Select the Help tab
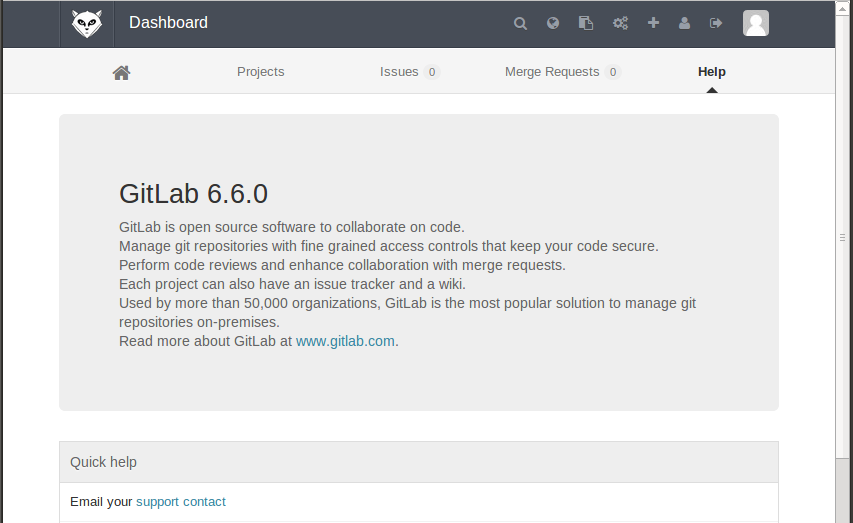The height and width of the screenshot is (523, 853). tap(712, 72)
